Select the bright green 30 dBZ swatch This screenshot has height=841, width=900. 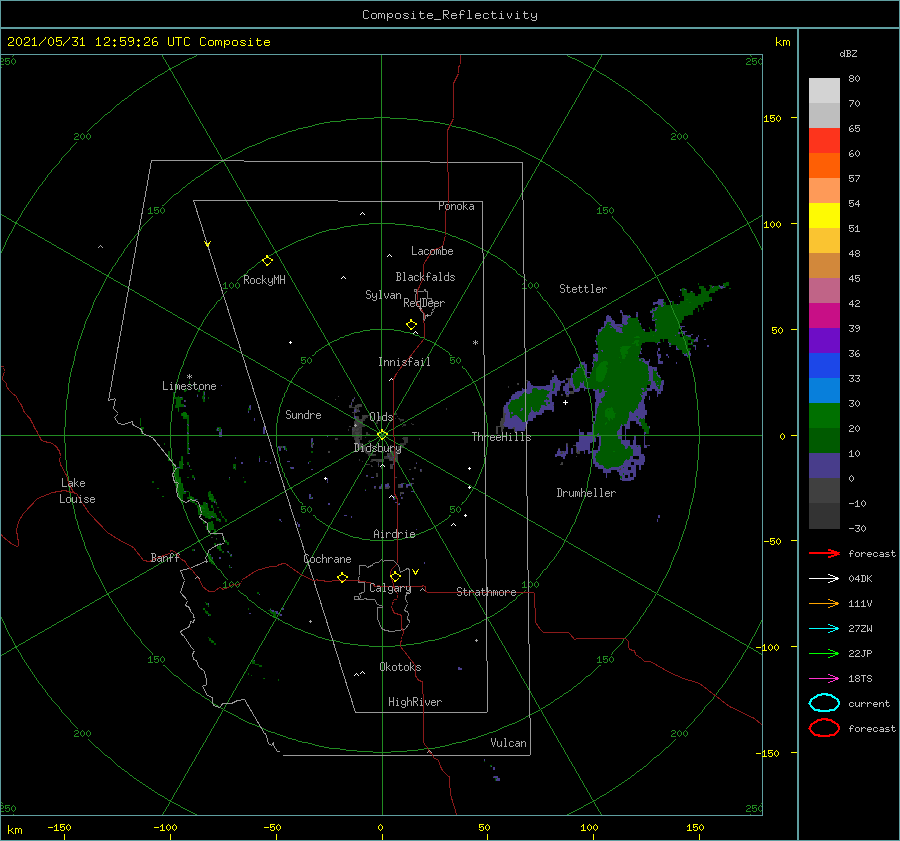[824, 415]
